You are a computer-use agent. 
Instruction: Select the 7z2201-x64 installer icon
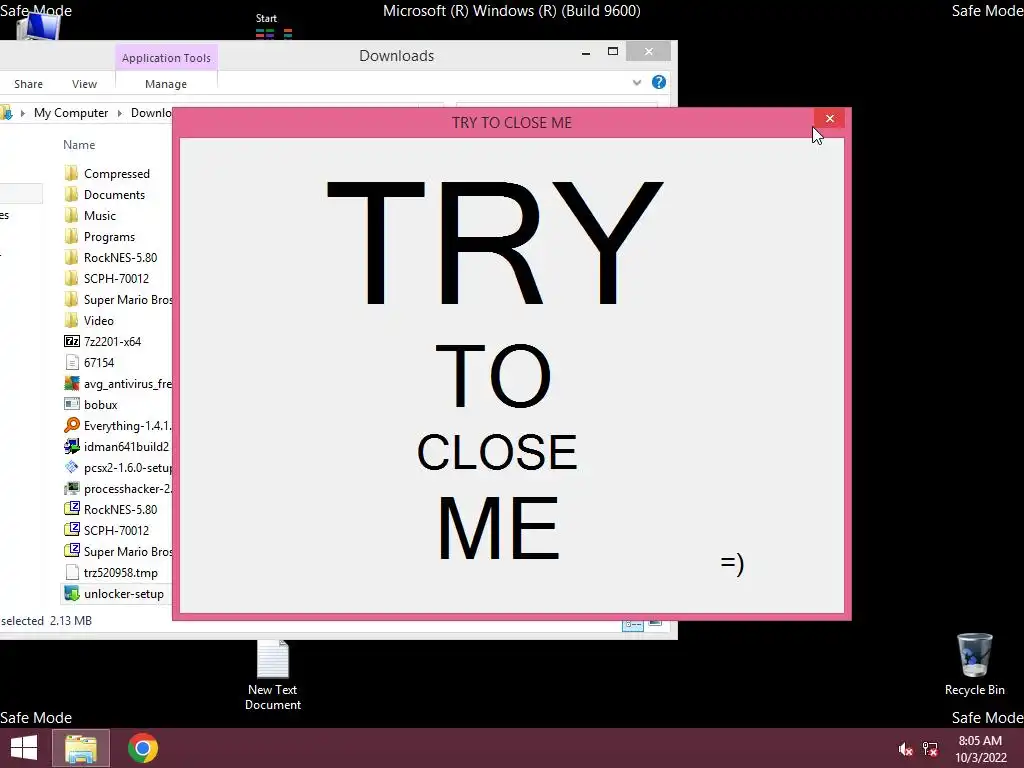coord(72,342)
